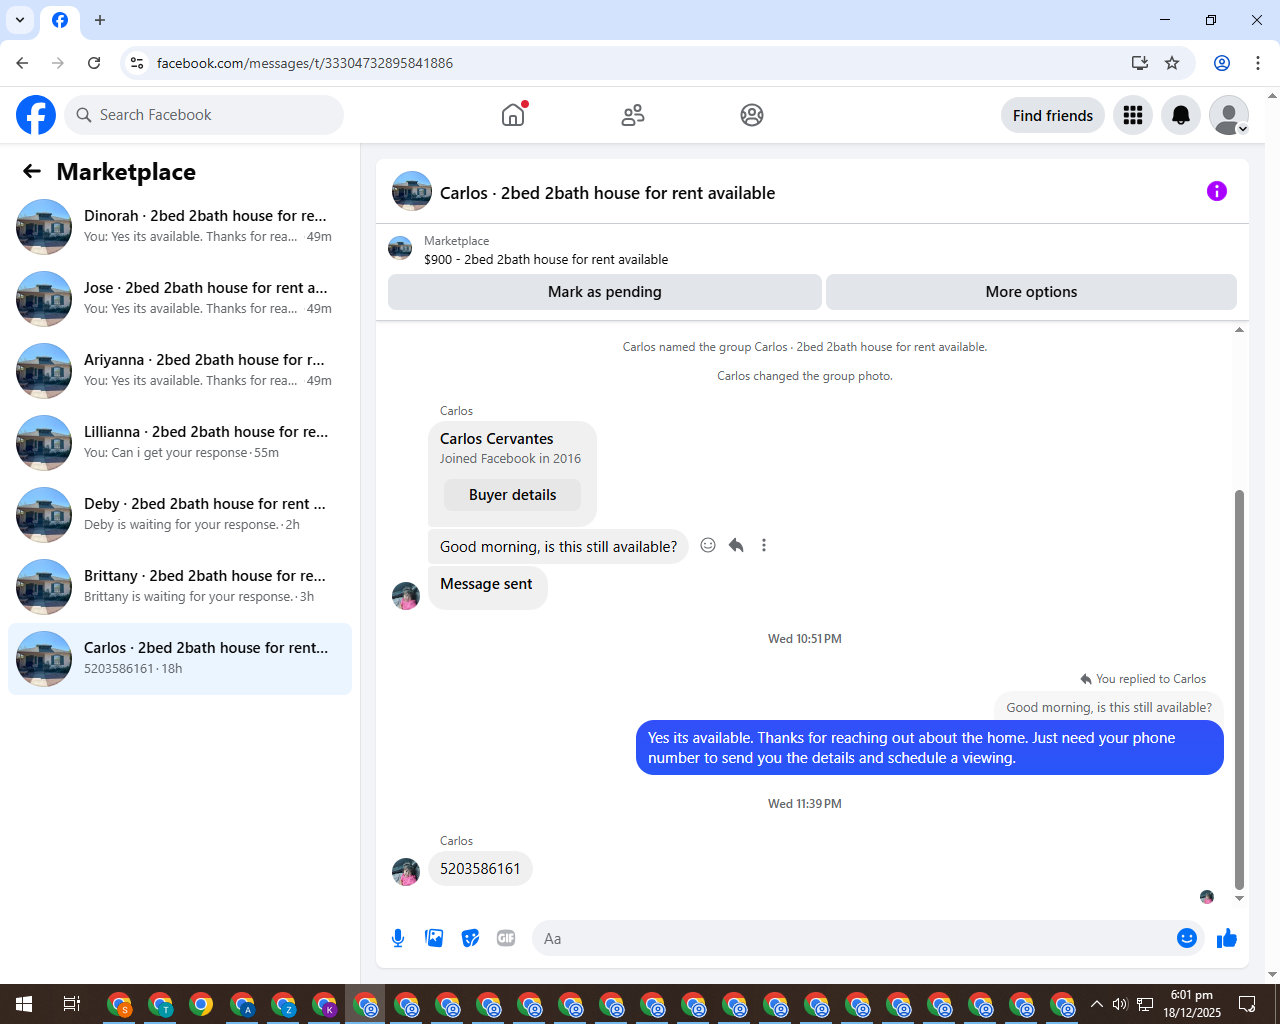1280x1024 pixels.
Task: Open the Home feed icon
Action: click(x=513, y=115)
